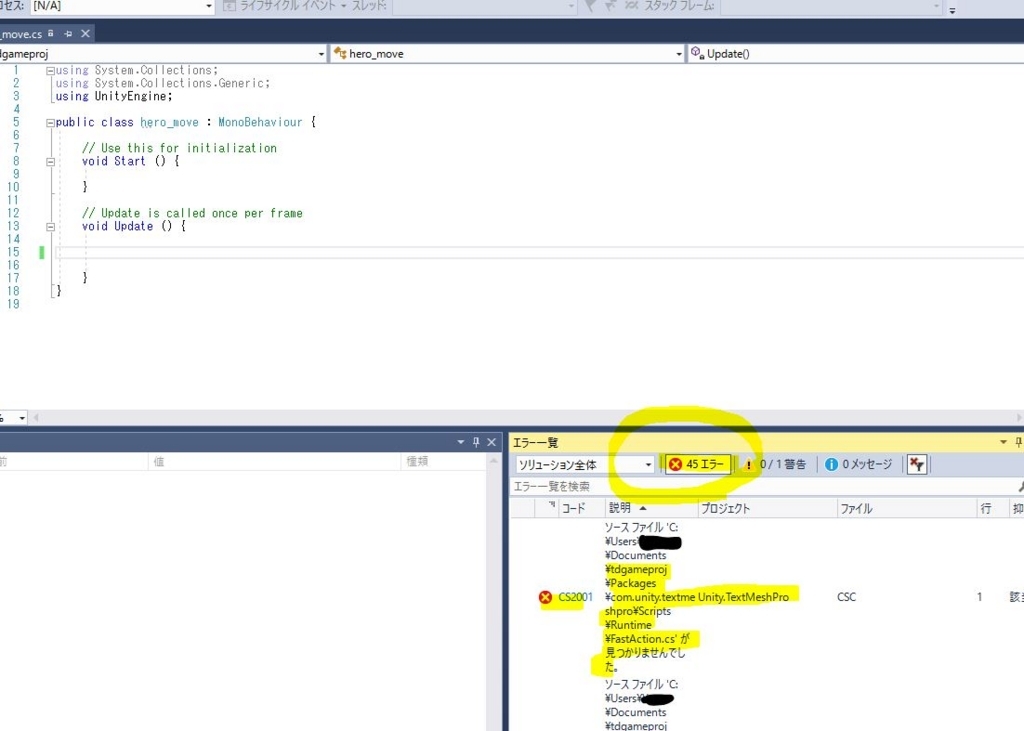Open the ソリューション全体 scope dropdown
The image size is (1024, 731).
(x=585, y=464)
